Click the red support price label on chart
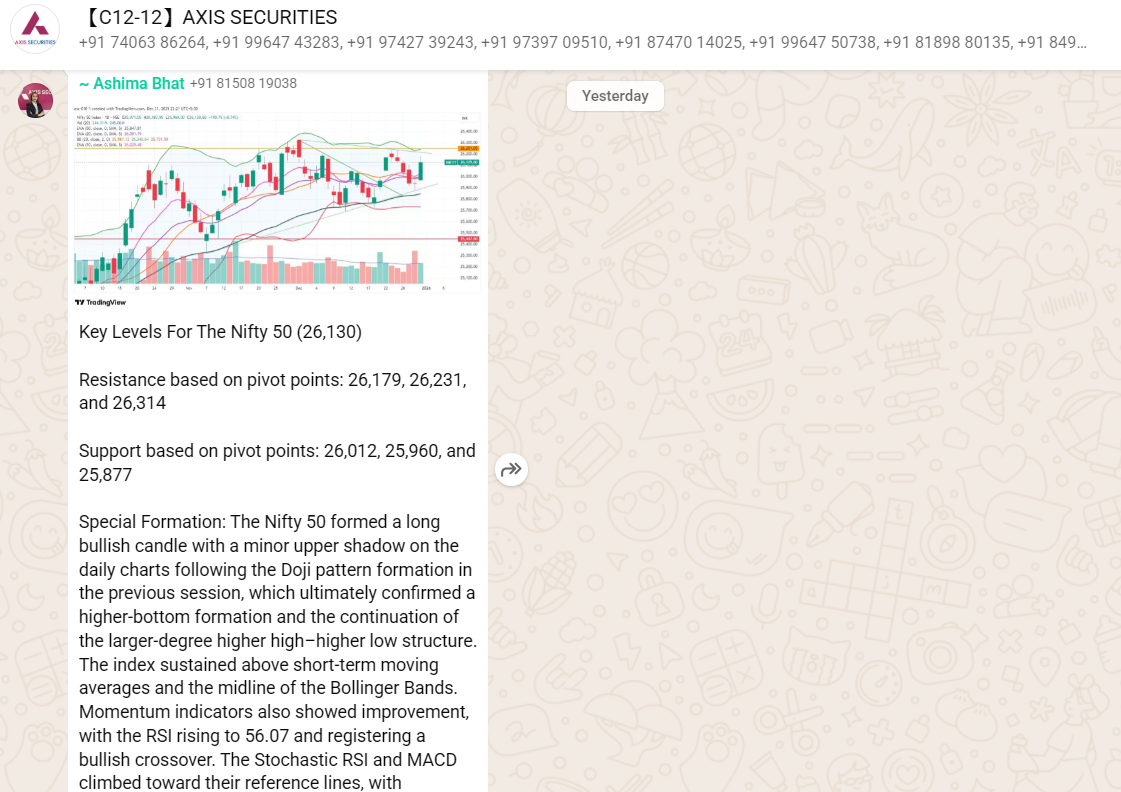 (468, 239)
